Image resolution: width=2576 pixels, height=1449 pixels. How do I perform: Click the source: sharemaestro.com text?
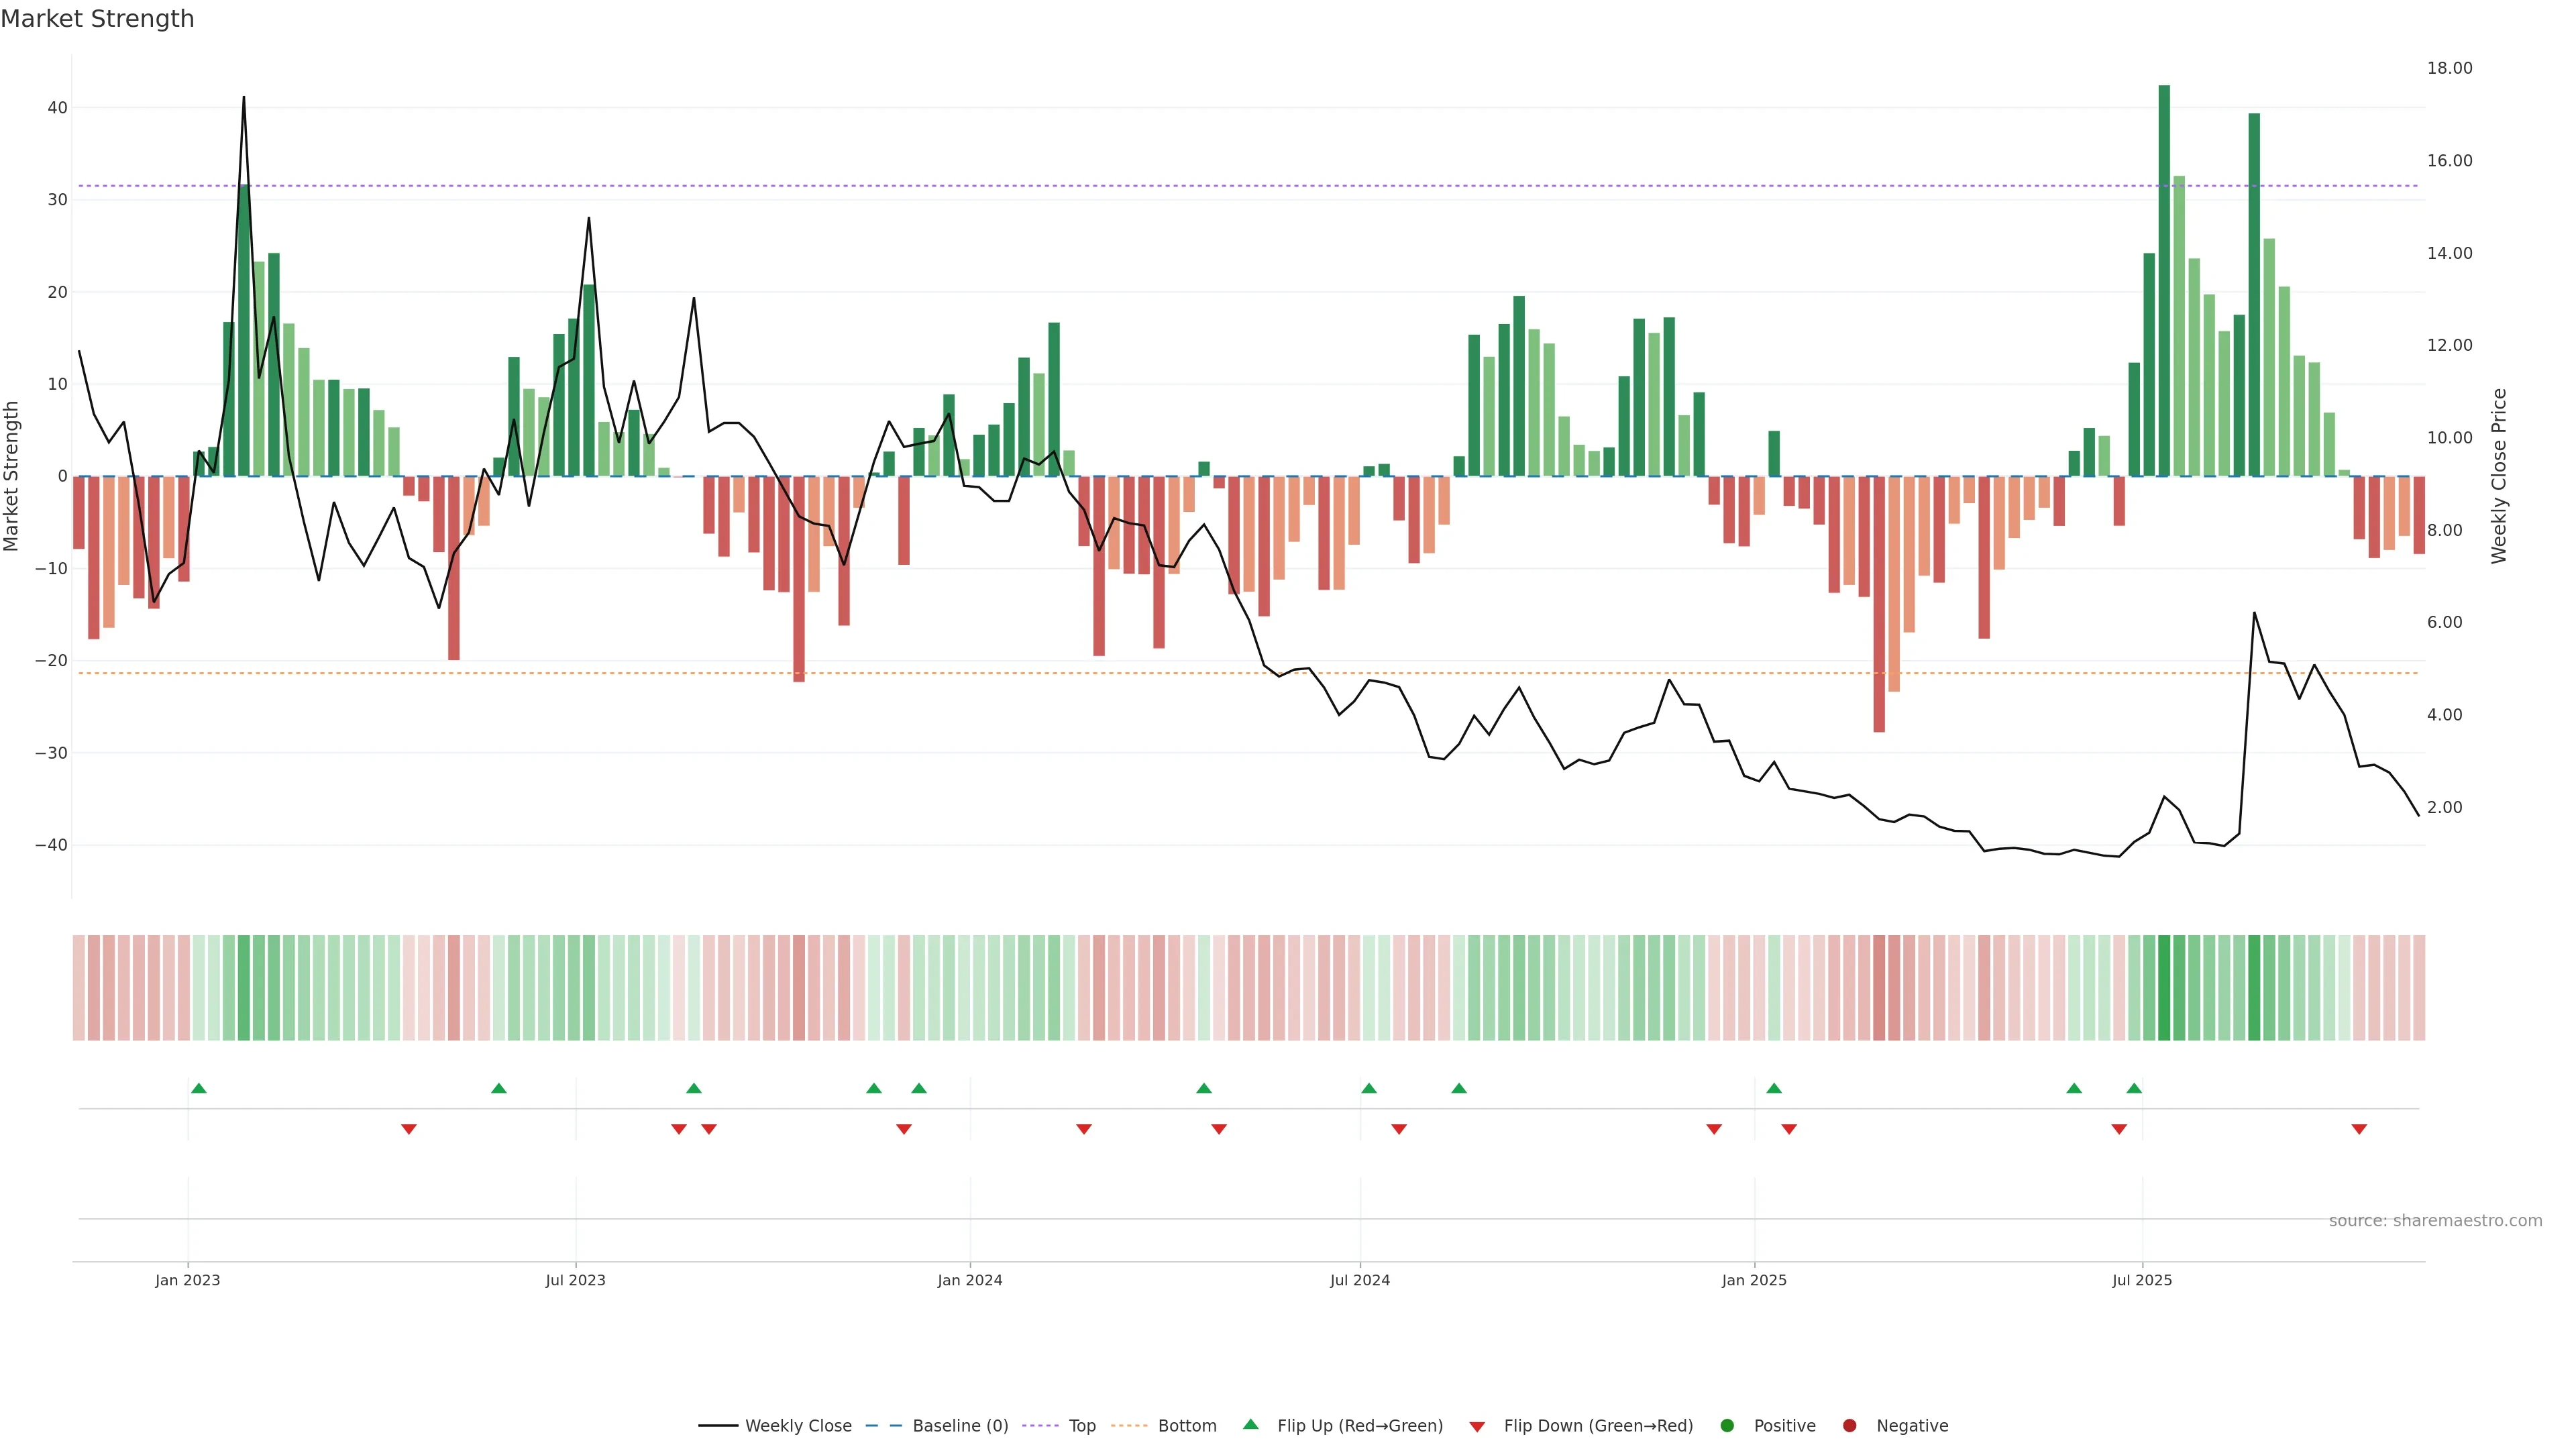(x=2435, y=1221)
